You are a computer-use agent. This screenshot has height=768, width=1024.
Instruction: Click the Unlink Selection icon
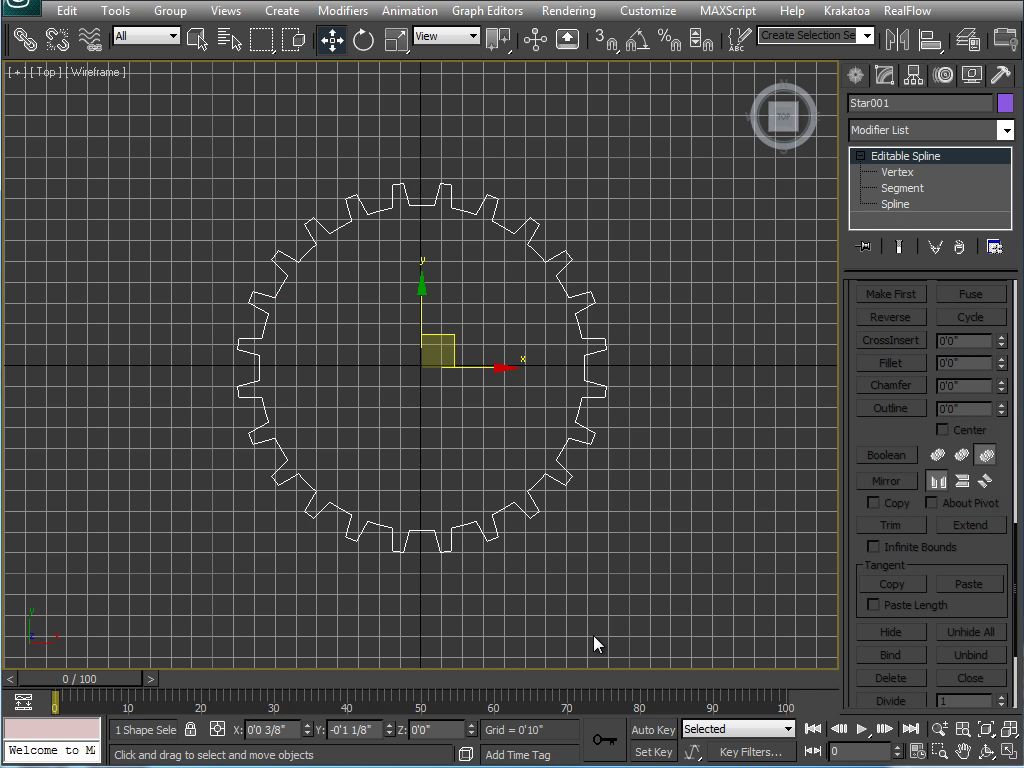coord(57,39)
